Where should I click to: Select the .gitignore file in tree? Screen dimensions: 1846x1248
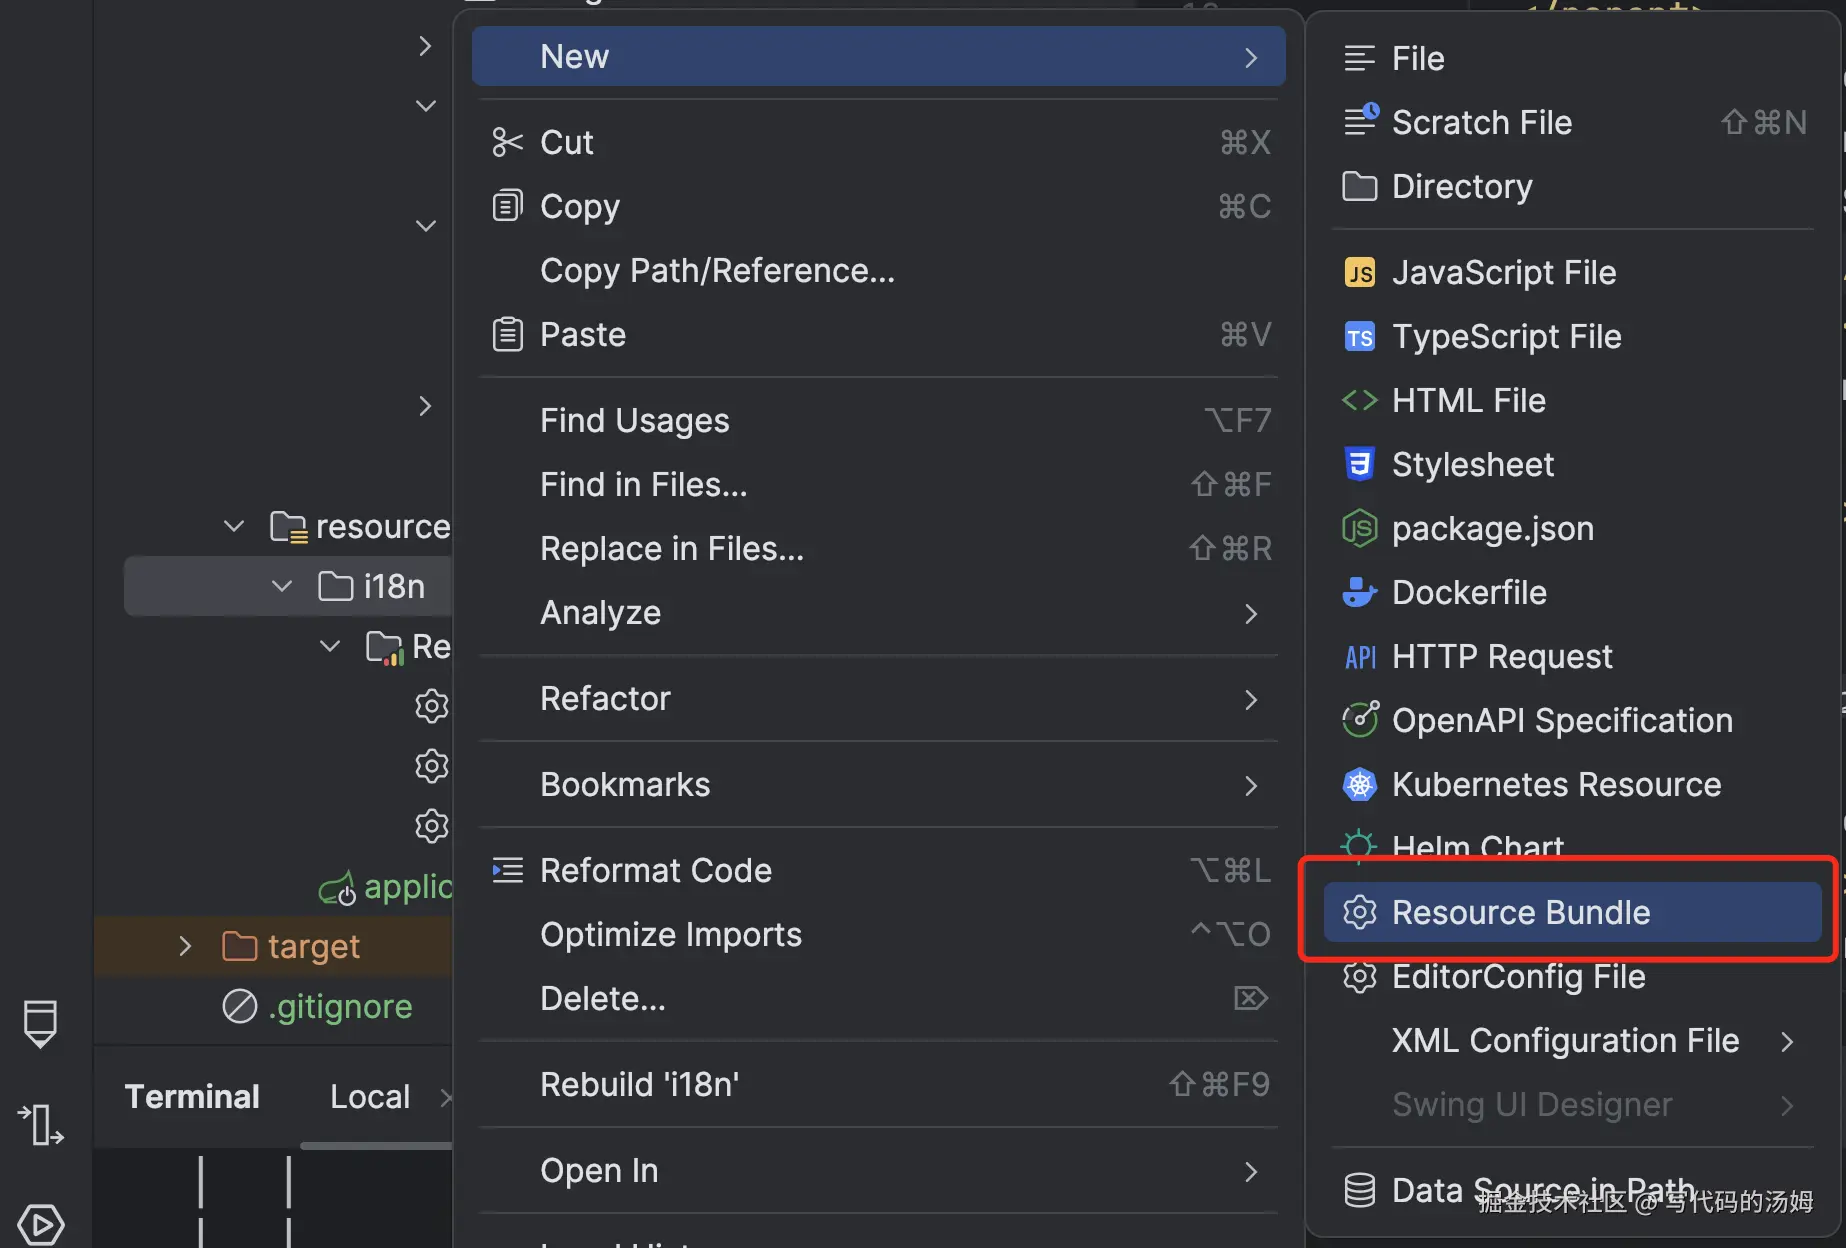tap(340, 1007)
